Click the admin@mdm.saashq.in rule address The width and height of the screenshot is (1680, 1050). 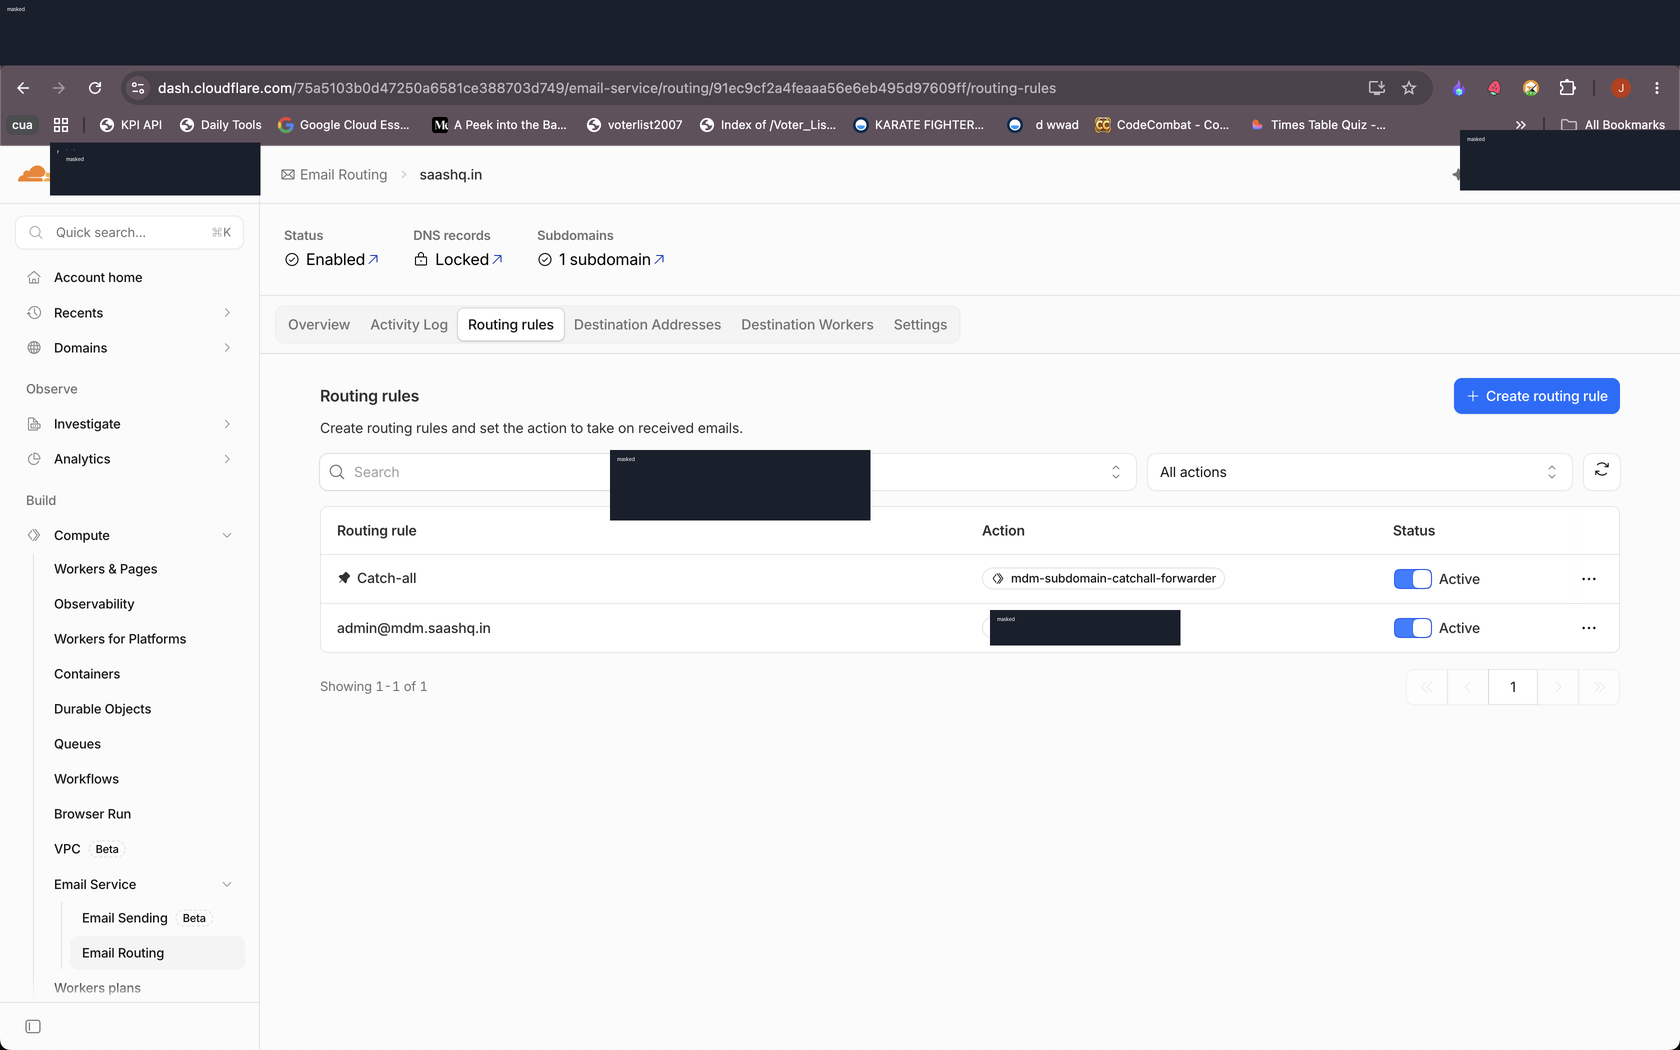(414, 628)
